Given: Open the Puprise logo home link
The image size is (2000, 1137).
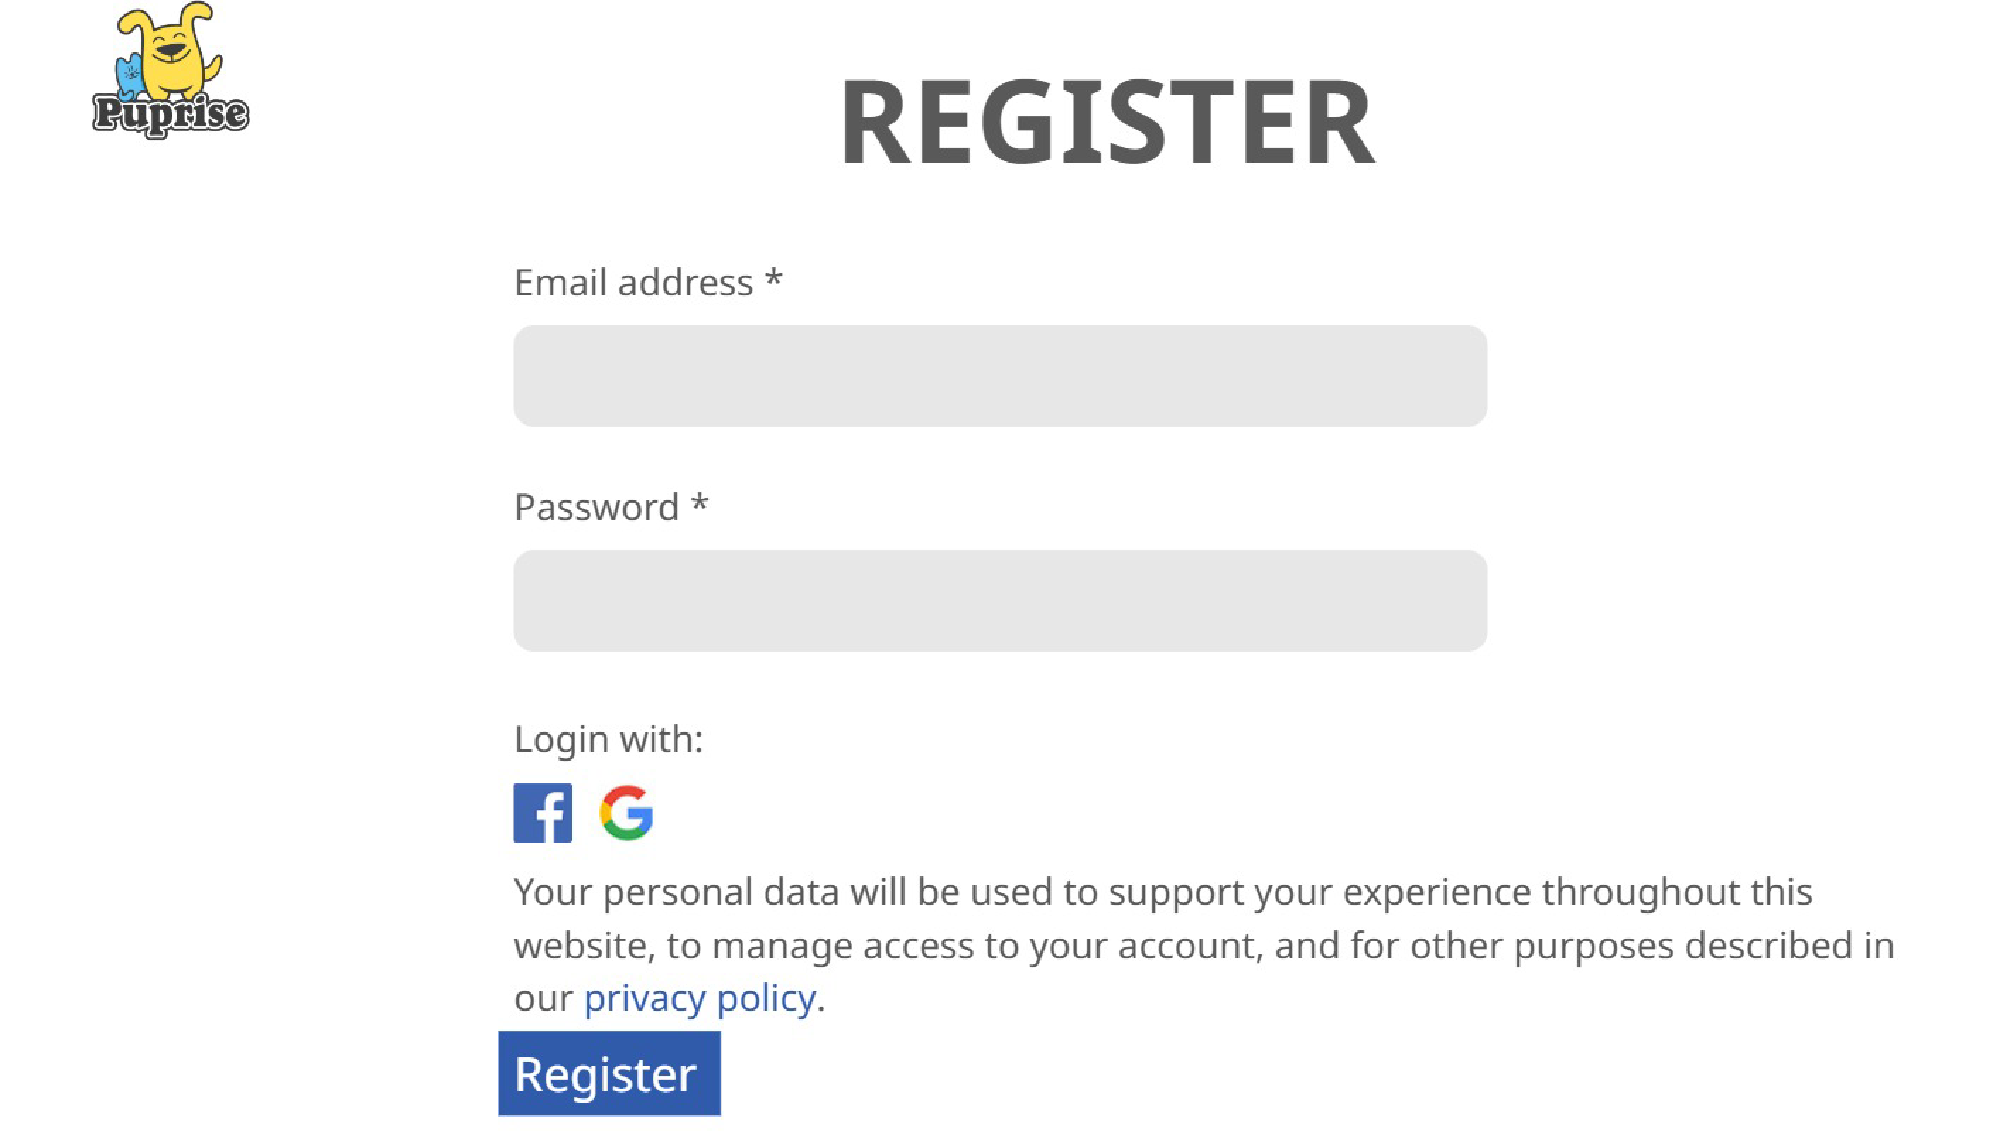Looking at the screenshot, I should coord(170,70).
